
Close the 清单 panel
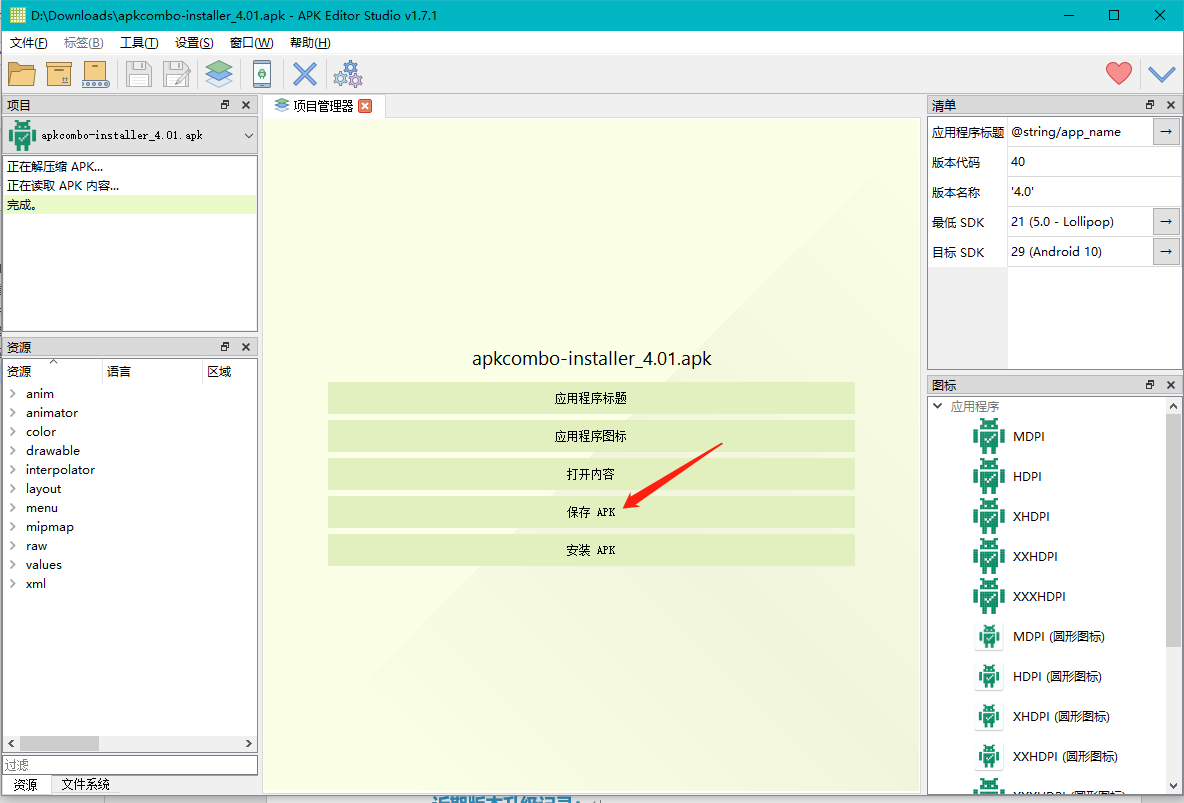1170,105
